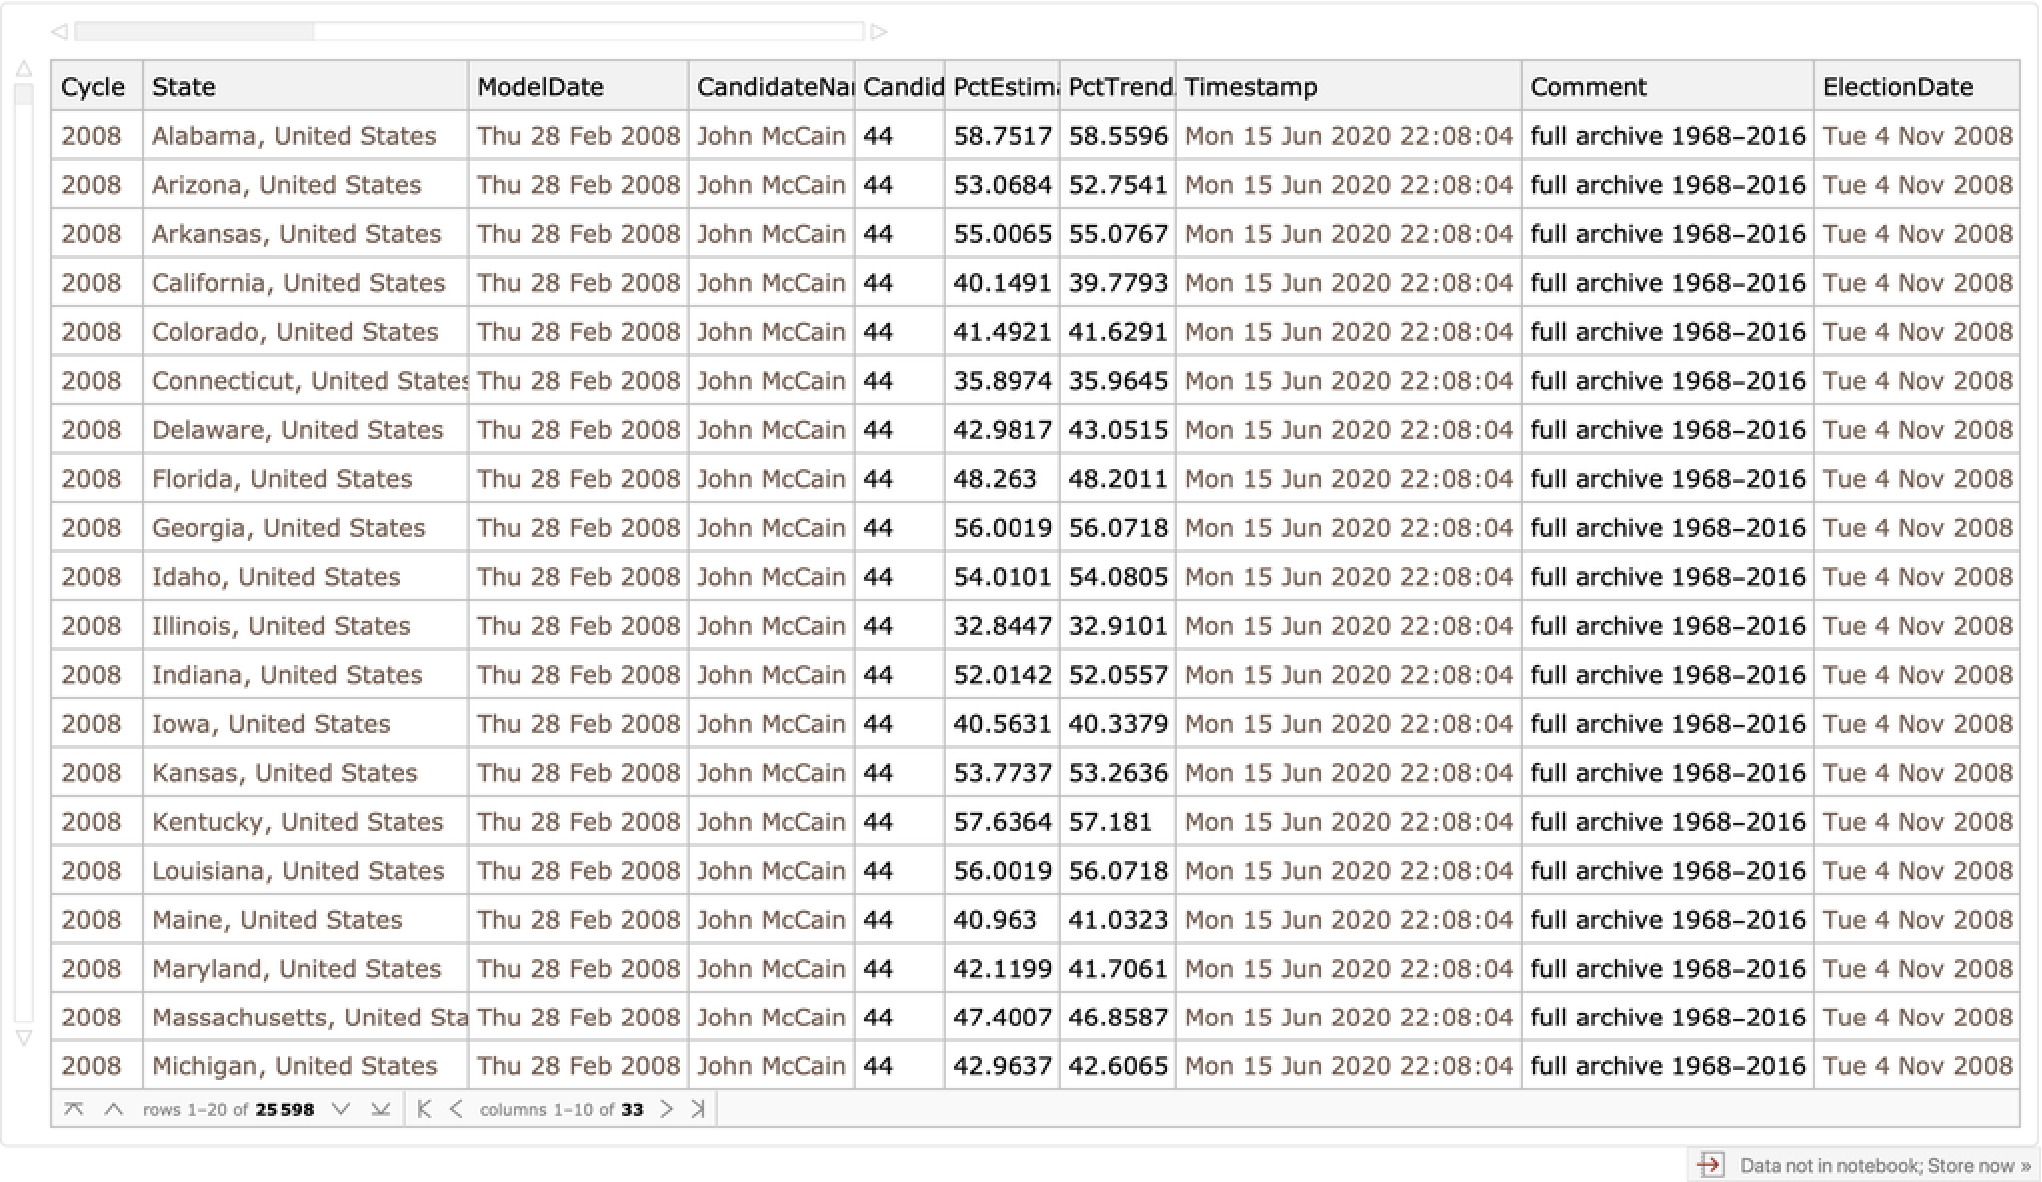The image size is (2042, 1182).
Task: Click vertical scrollbar up arrow
Action: click(24, 69)
